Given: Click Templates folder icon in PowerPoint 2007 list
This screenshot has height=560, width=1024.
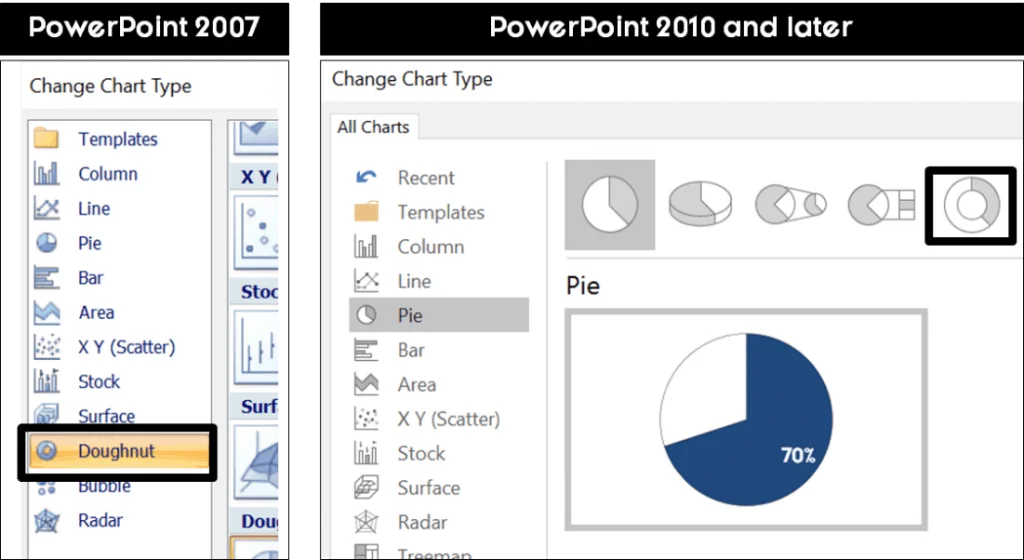Looking at the screenshot, I should click(x=46, y=138).
